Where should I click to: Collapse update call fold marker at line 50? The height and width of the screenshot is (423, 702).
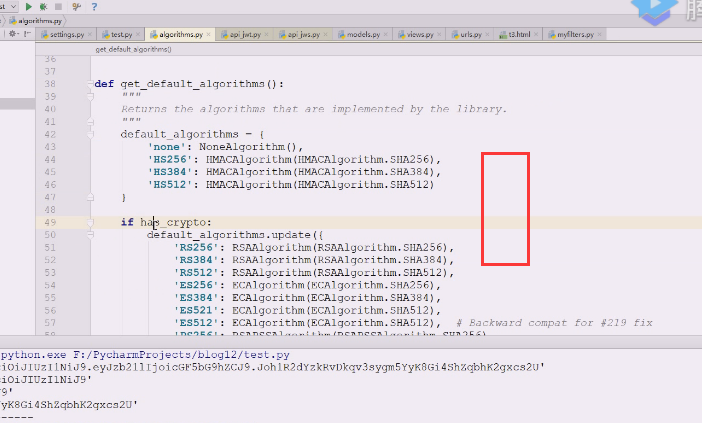click(x=90, y=235)
